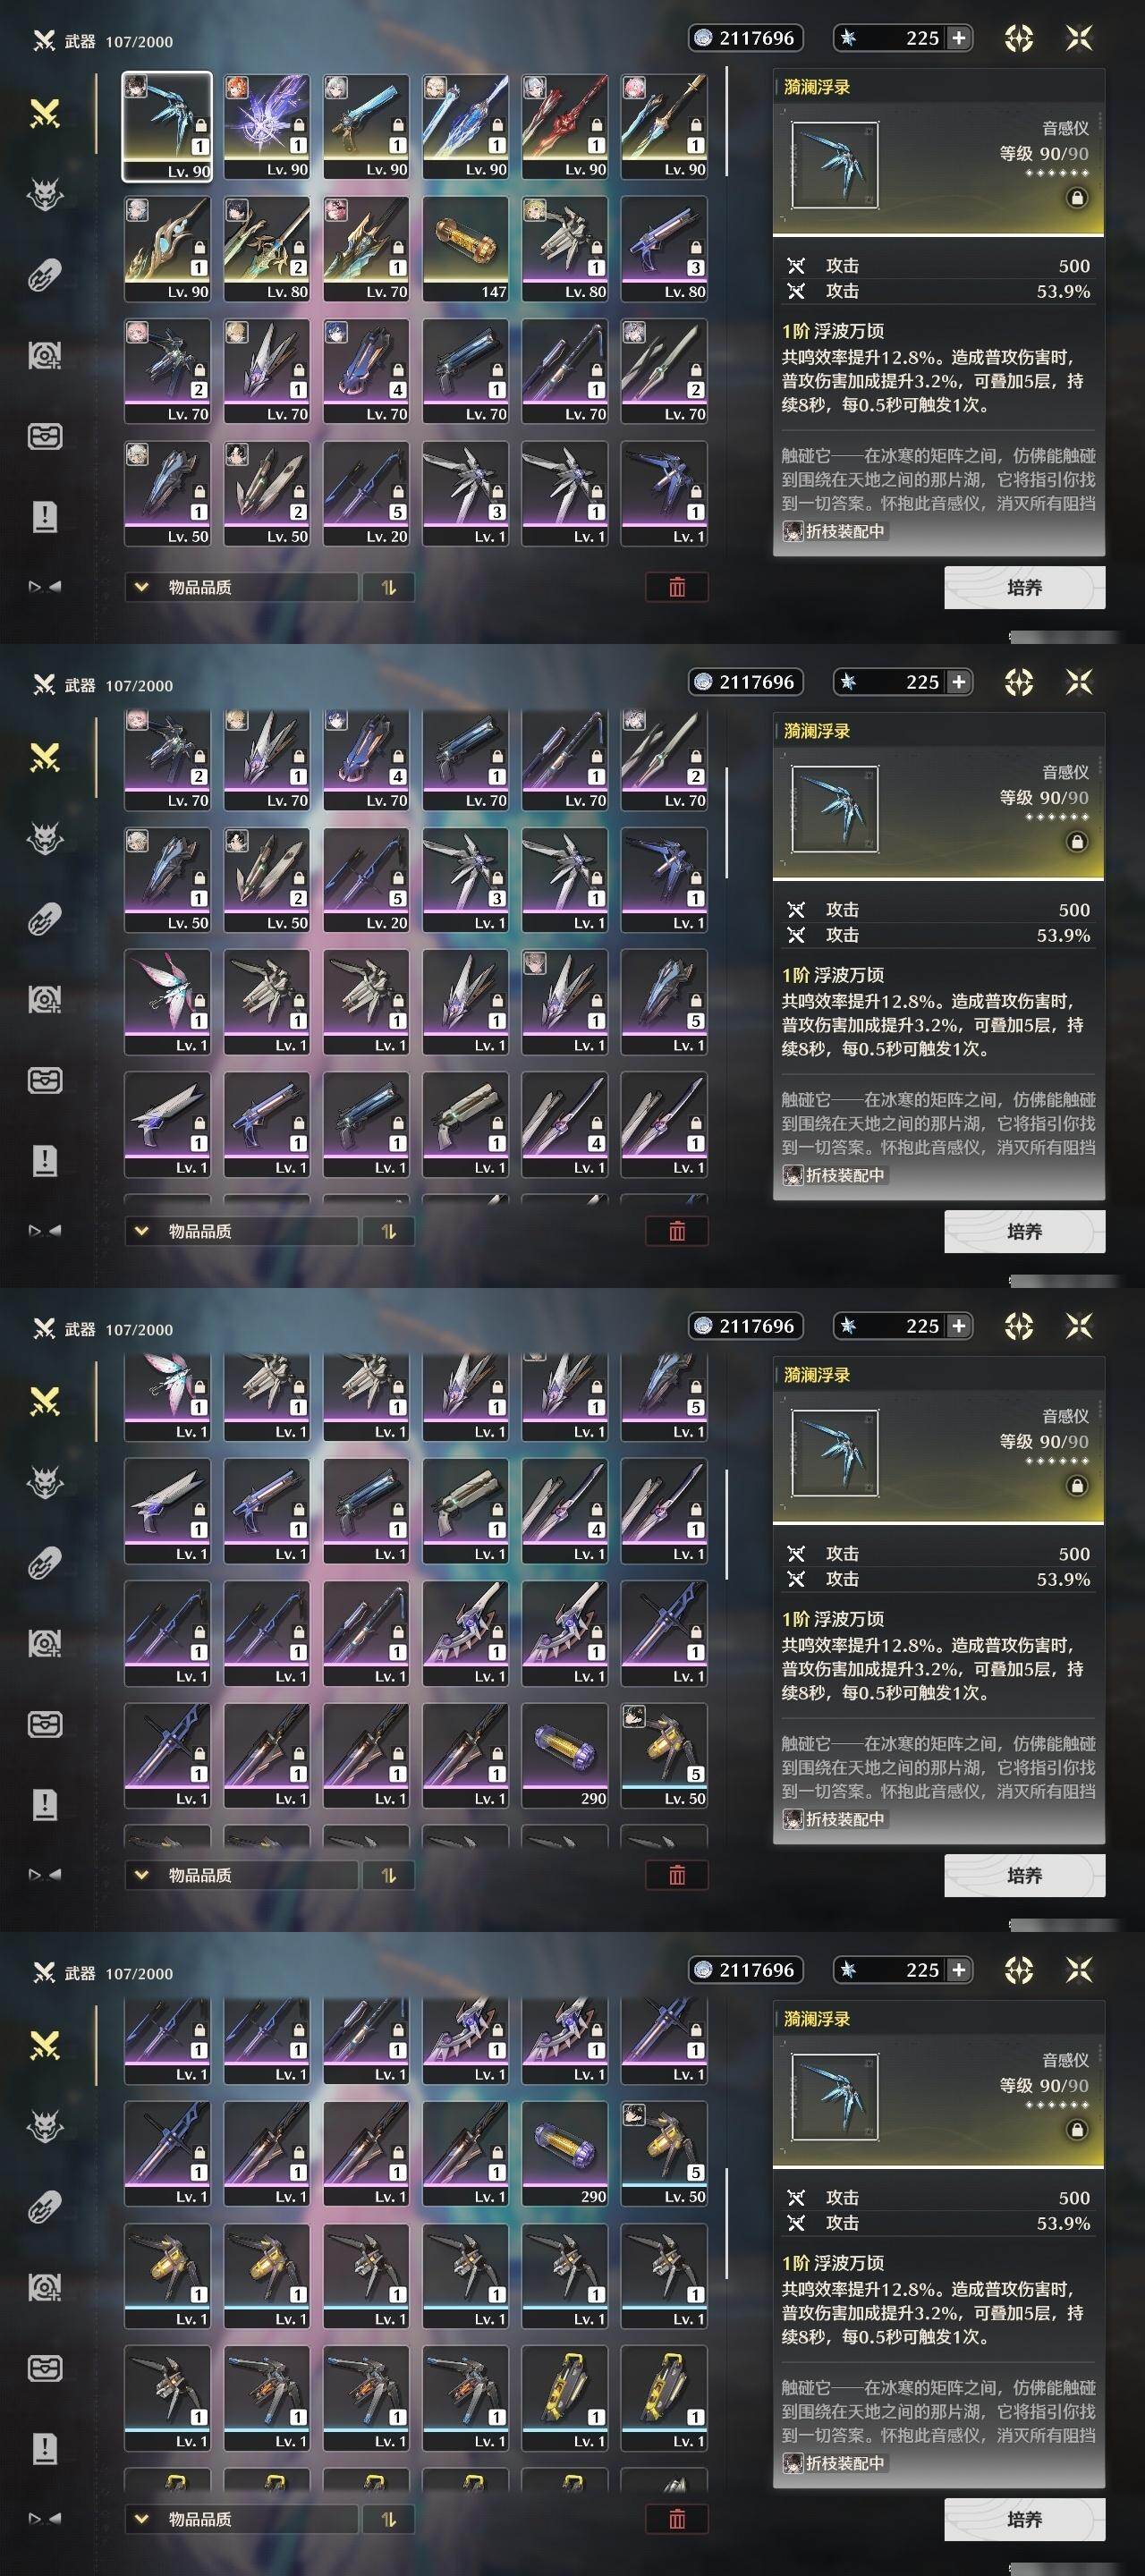1145x2576 pixels.
Task: Open the circular four-arrow icon beside the topmost 225
Action: point(1018,38)
